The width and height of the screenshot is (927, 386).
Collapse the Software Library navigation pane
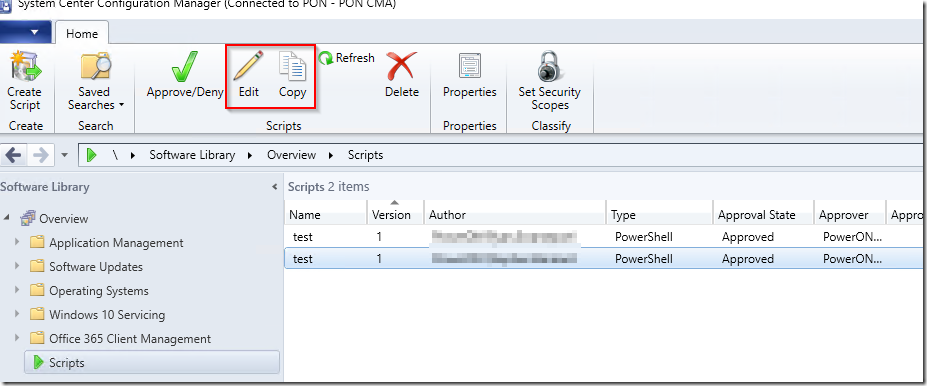pos(274,187)
